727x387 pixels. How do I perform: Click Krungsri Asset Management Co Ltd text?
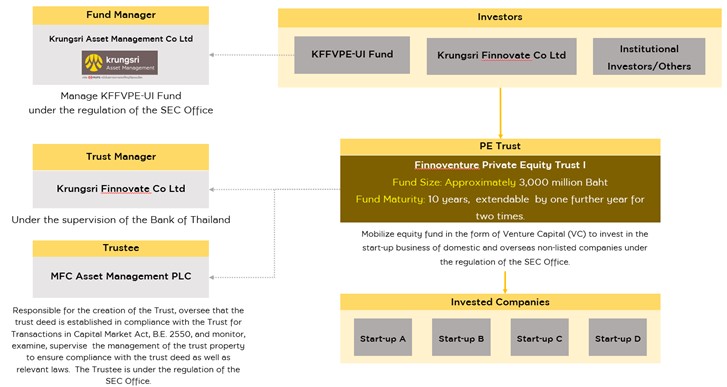tap(121, 39)
